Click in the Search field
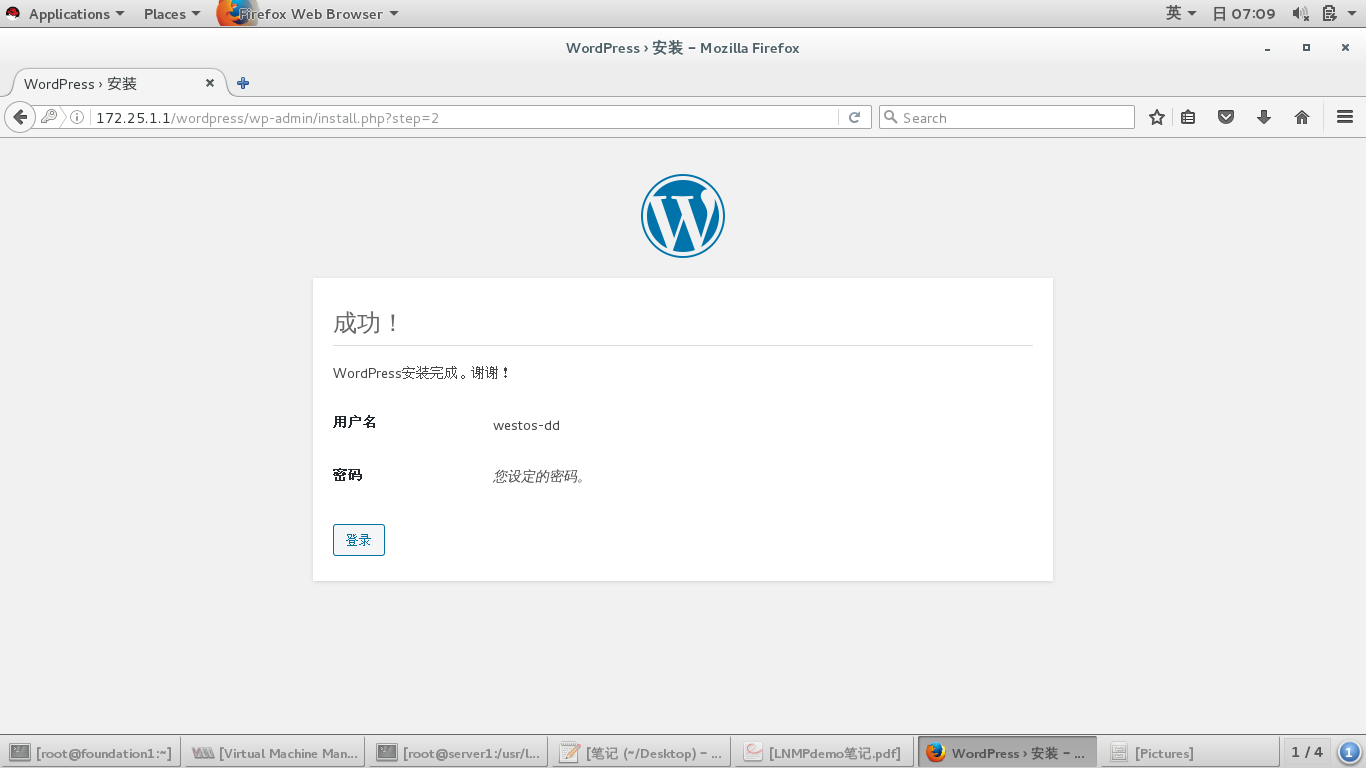 click(x=1007, y=117)
